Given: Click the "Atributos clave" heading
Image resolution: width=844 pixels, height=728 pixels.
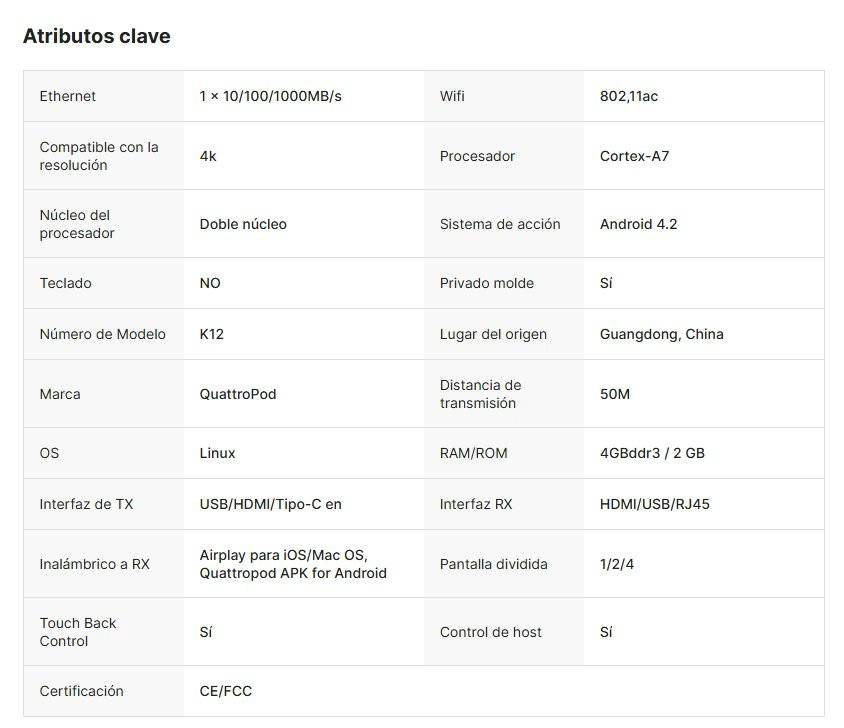Looking at the screenshot, I should pyautogui.click(x=96, y=36).
